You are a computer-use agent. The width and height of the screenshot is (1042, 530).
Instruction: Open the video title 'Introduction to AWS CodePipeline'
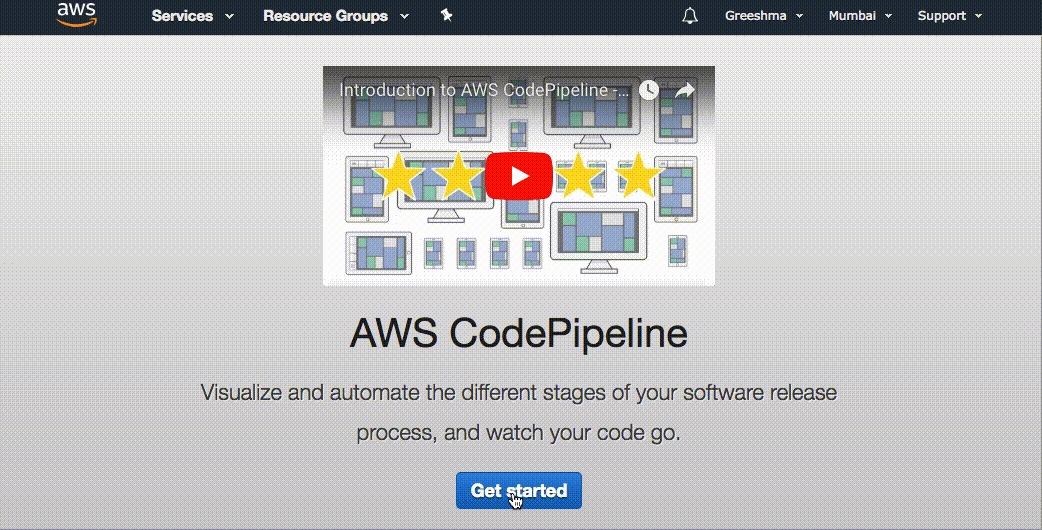point(484,90)
